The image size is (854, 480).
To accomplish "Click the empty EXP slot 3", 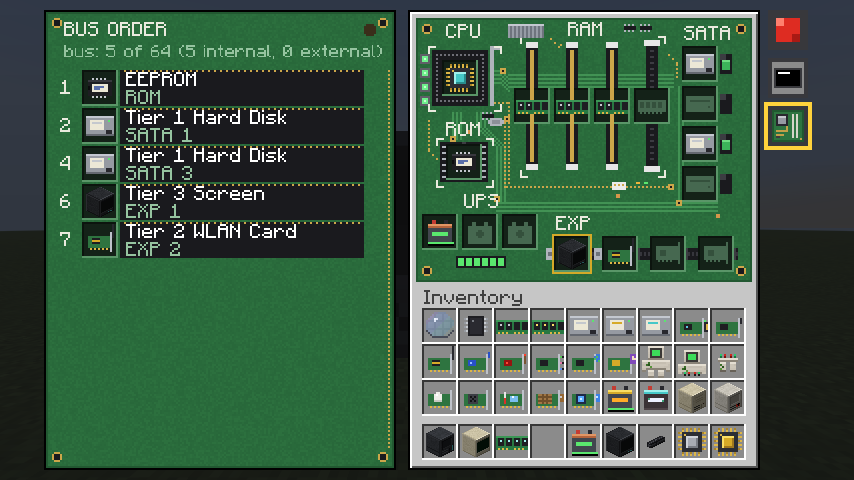I will tap(667, 253).
